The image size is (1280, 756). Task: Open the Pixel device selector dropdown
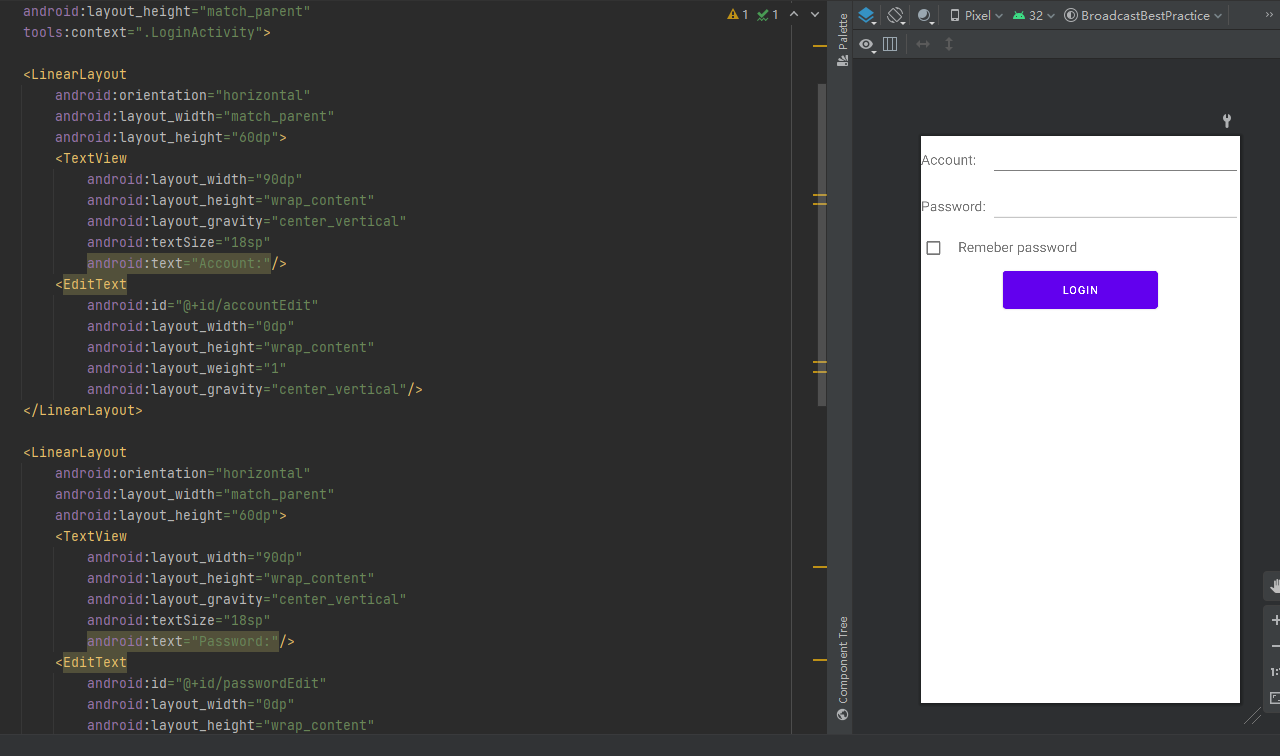point(976,15)
